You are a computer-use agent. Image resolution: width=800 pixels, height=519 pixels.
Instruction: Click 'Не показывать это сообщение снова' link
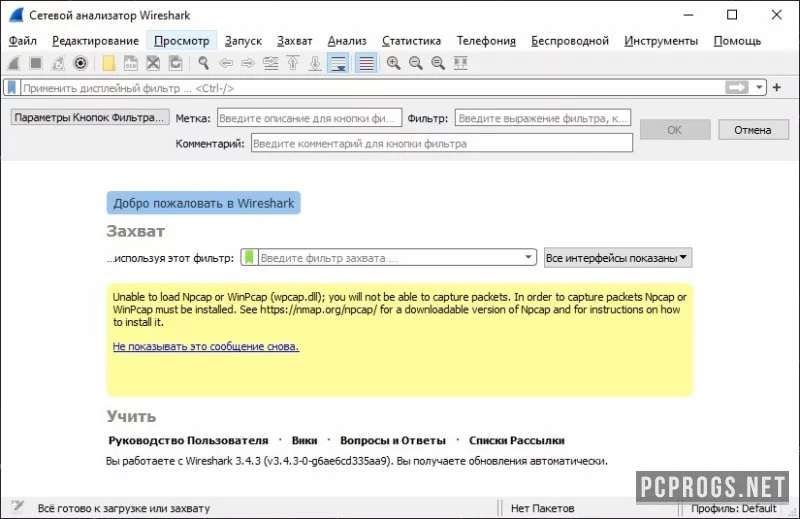[x=206, y=346]
